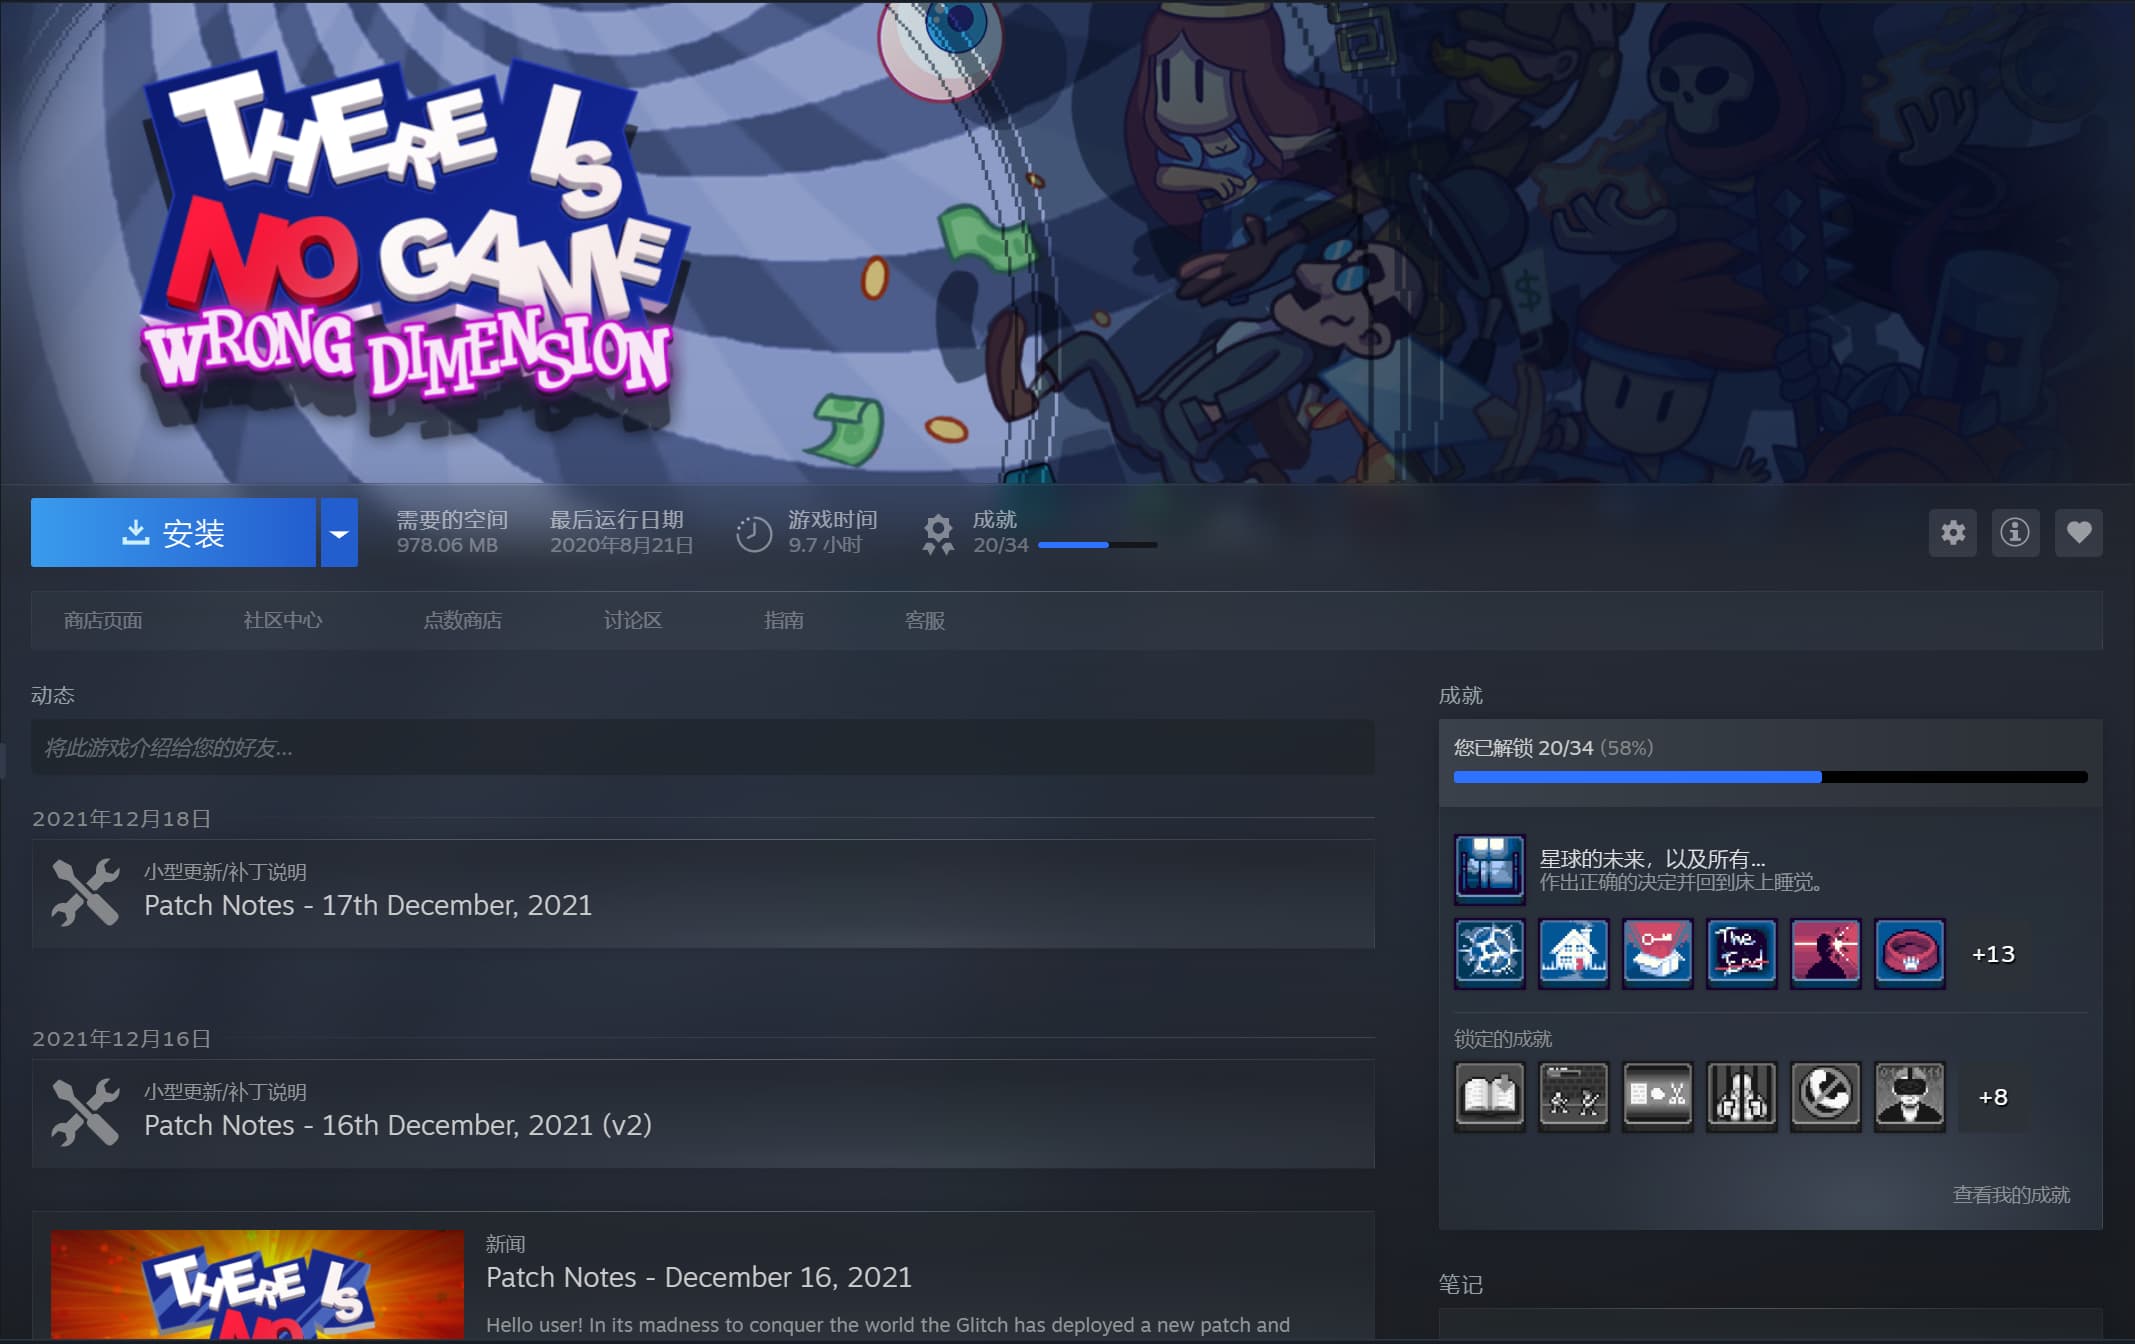
Task: Open the 讨论区 discussions link
Action: click(632, 621)
